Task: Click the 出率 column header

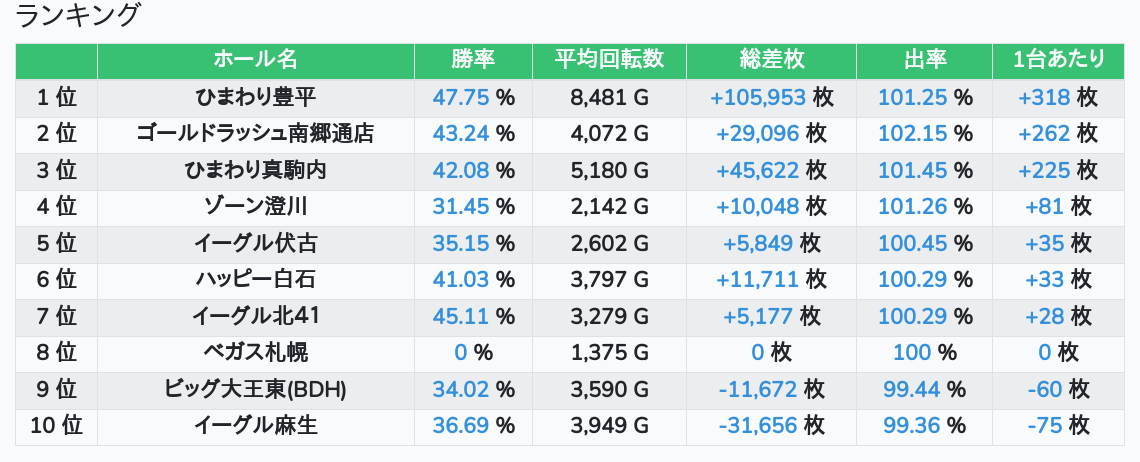Action: pos(925,60)
